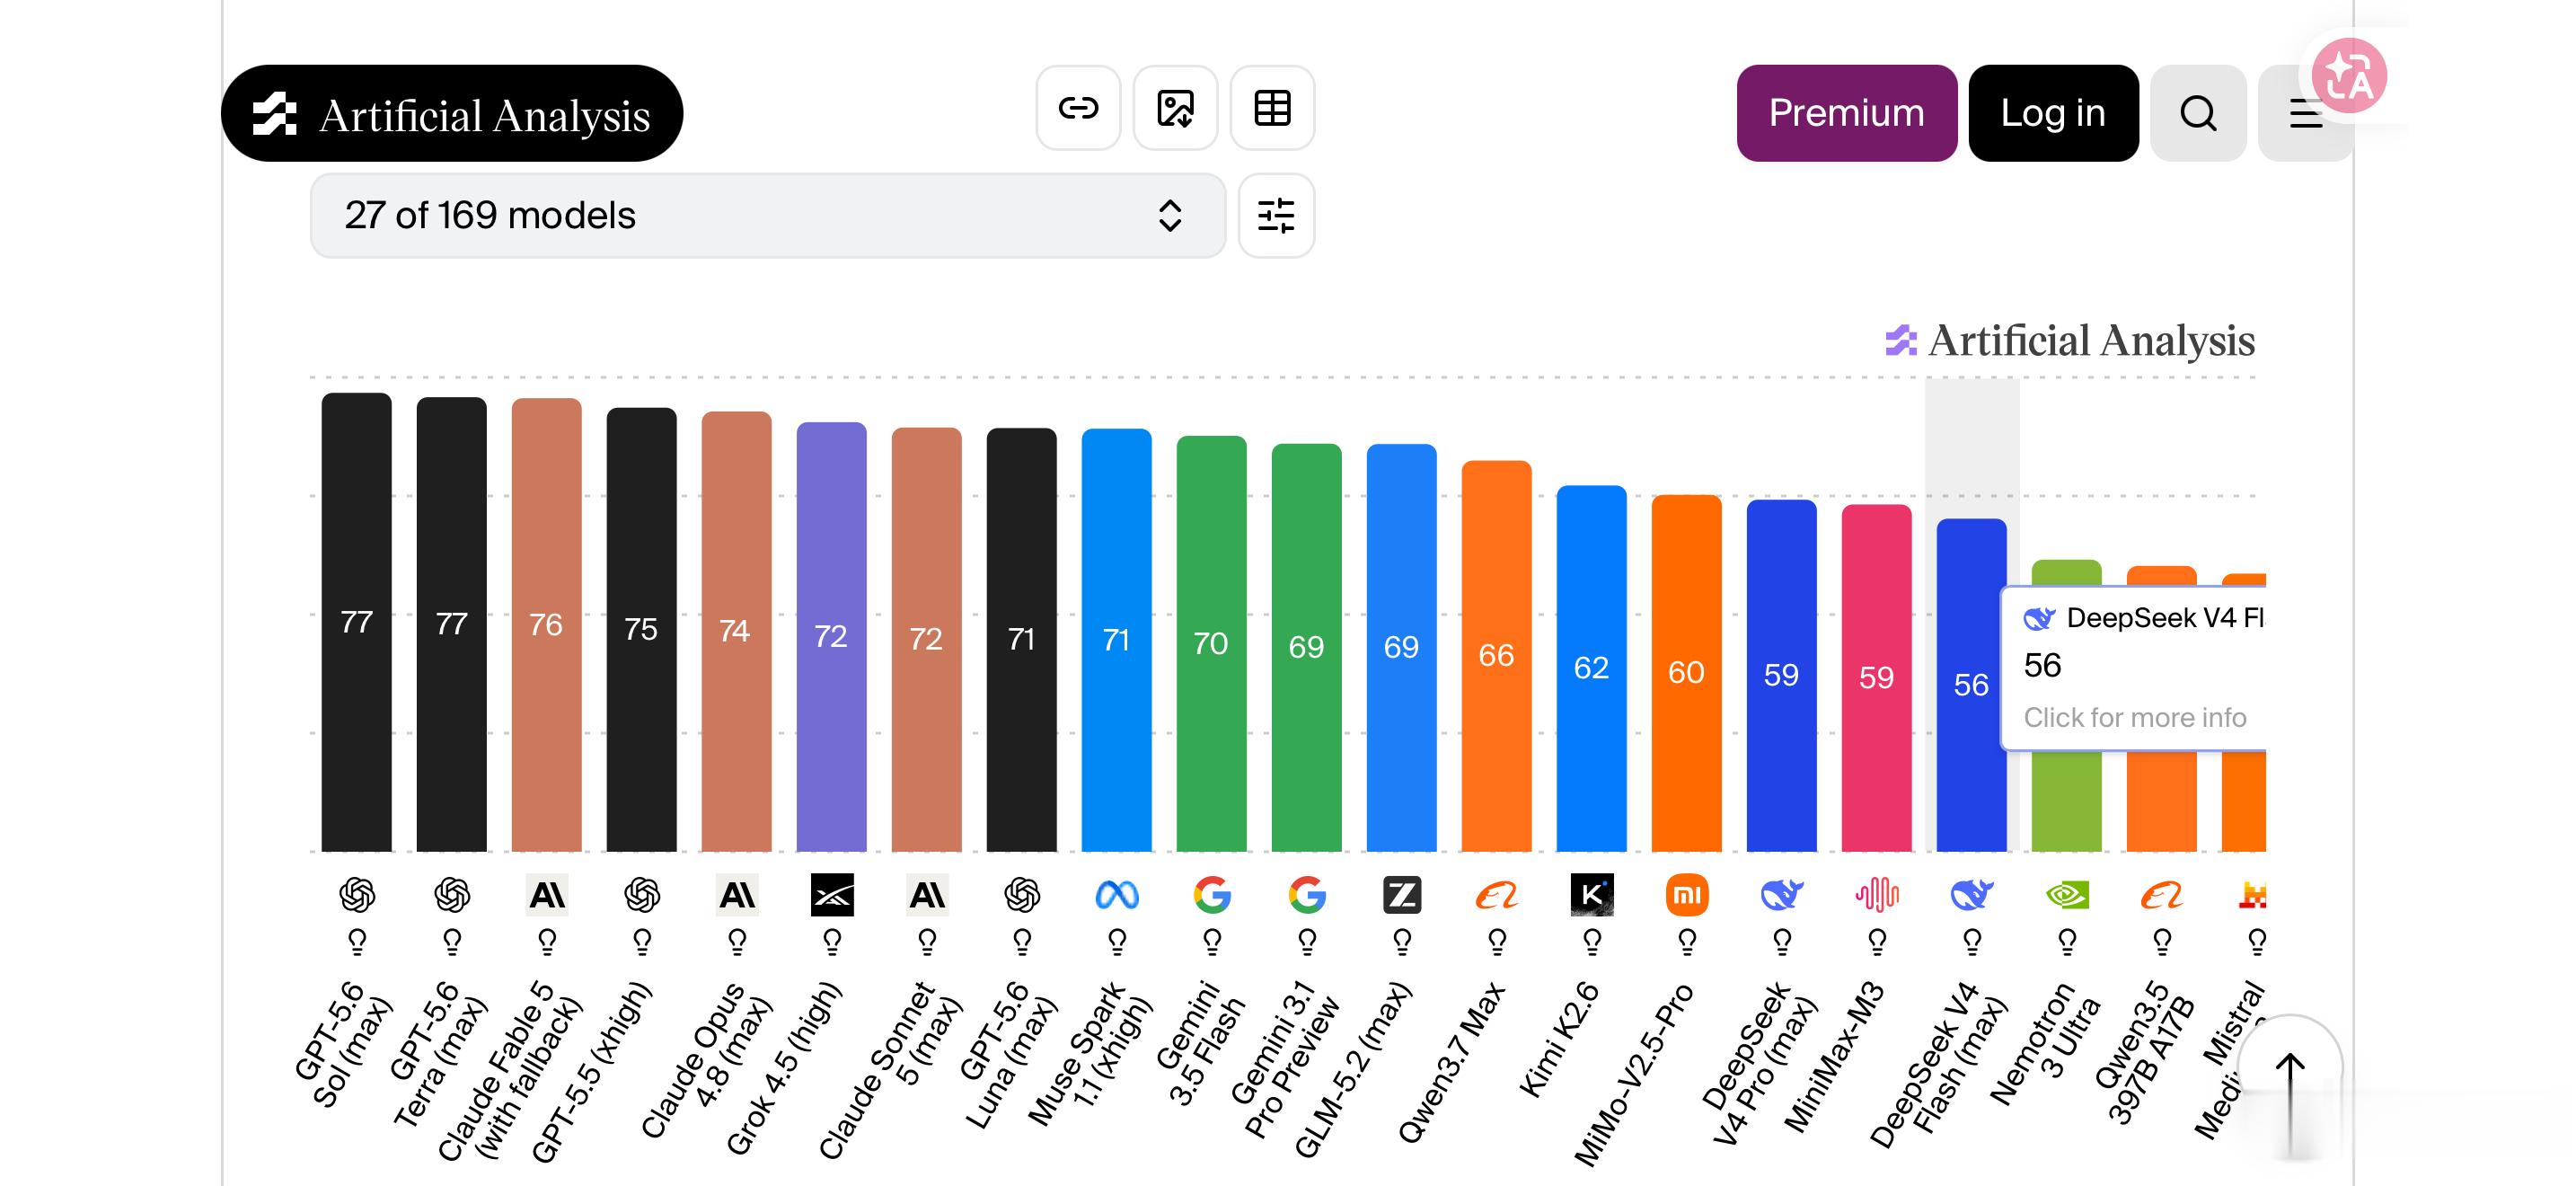The image size is (2576, 1186).
Task: Toggle lightbulb under Kimi K2.6
Action: pyautogui.click(x=1592, y=941)
